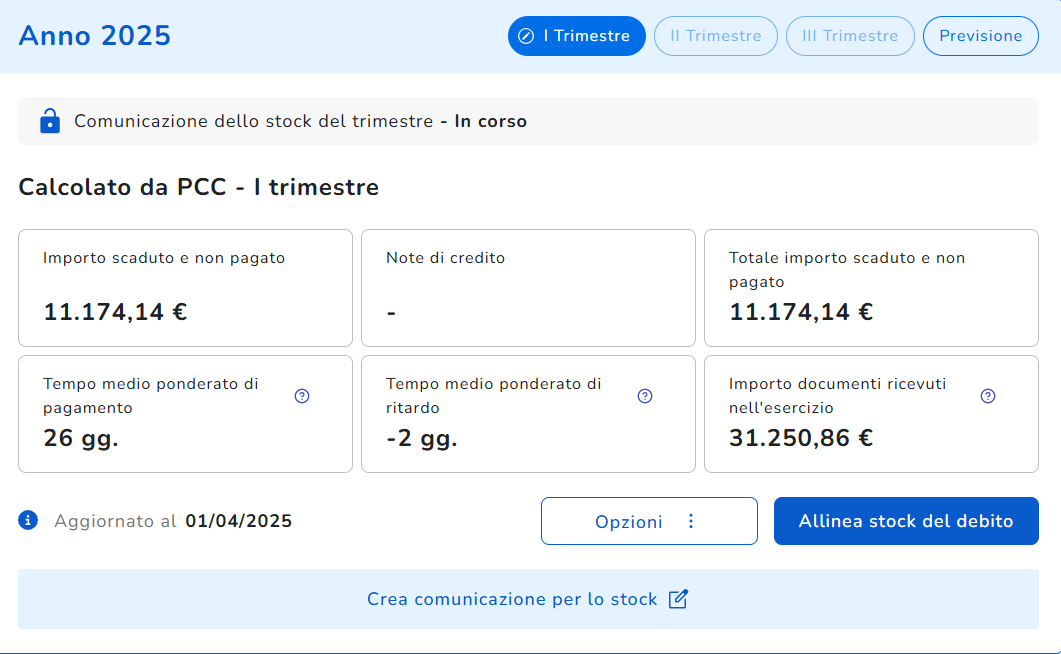Viewport: 1061px width, 654px height.
Task: Click the info icon next to Aggiornato al
Action: 29,520
